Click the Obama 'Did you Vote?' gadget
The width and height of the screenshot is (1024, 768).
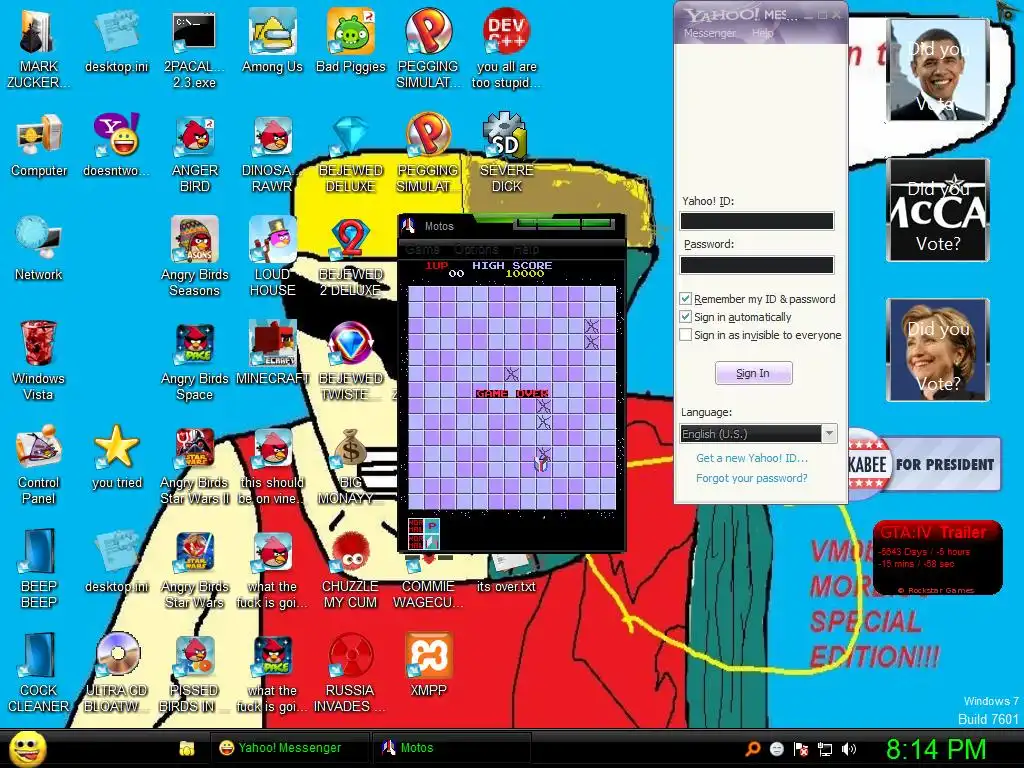[938, 70]
